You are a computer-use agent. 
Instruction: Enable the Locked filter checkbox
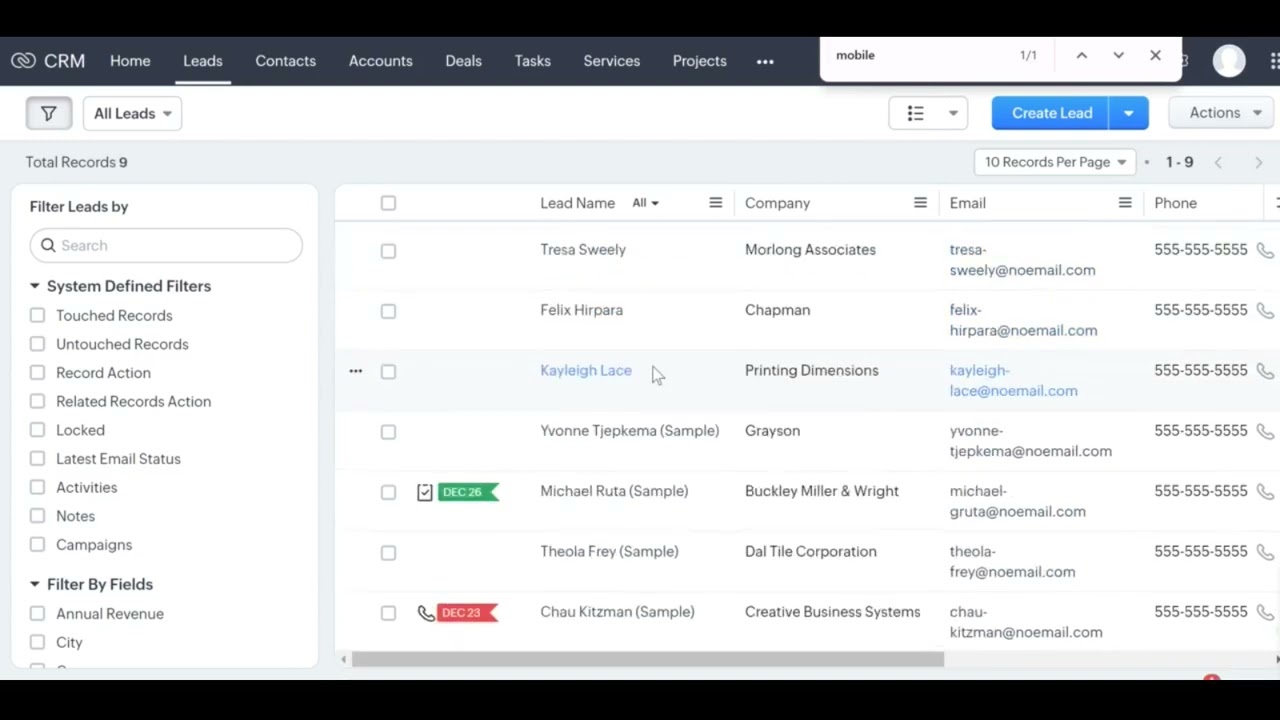[37, 430]
